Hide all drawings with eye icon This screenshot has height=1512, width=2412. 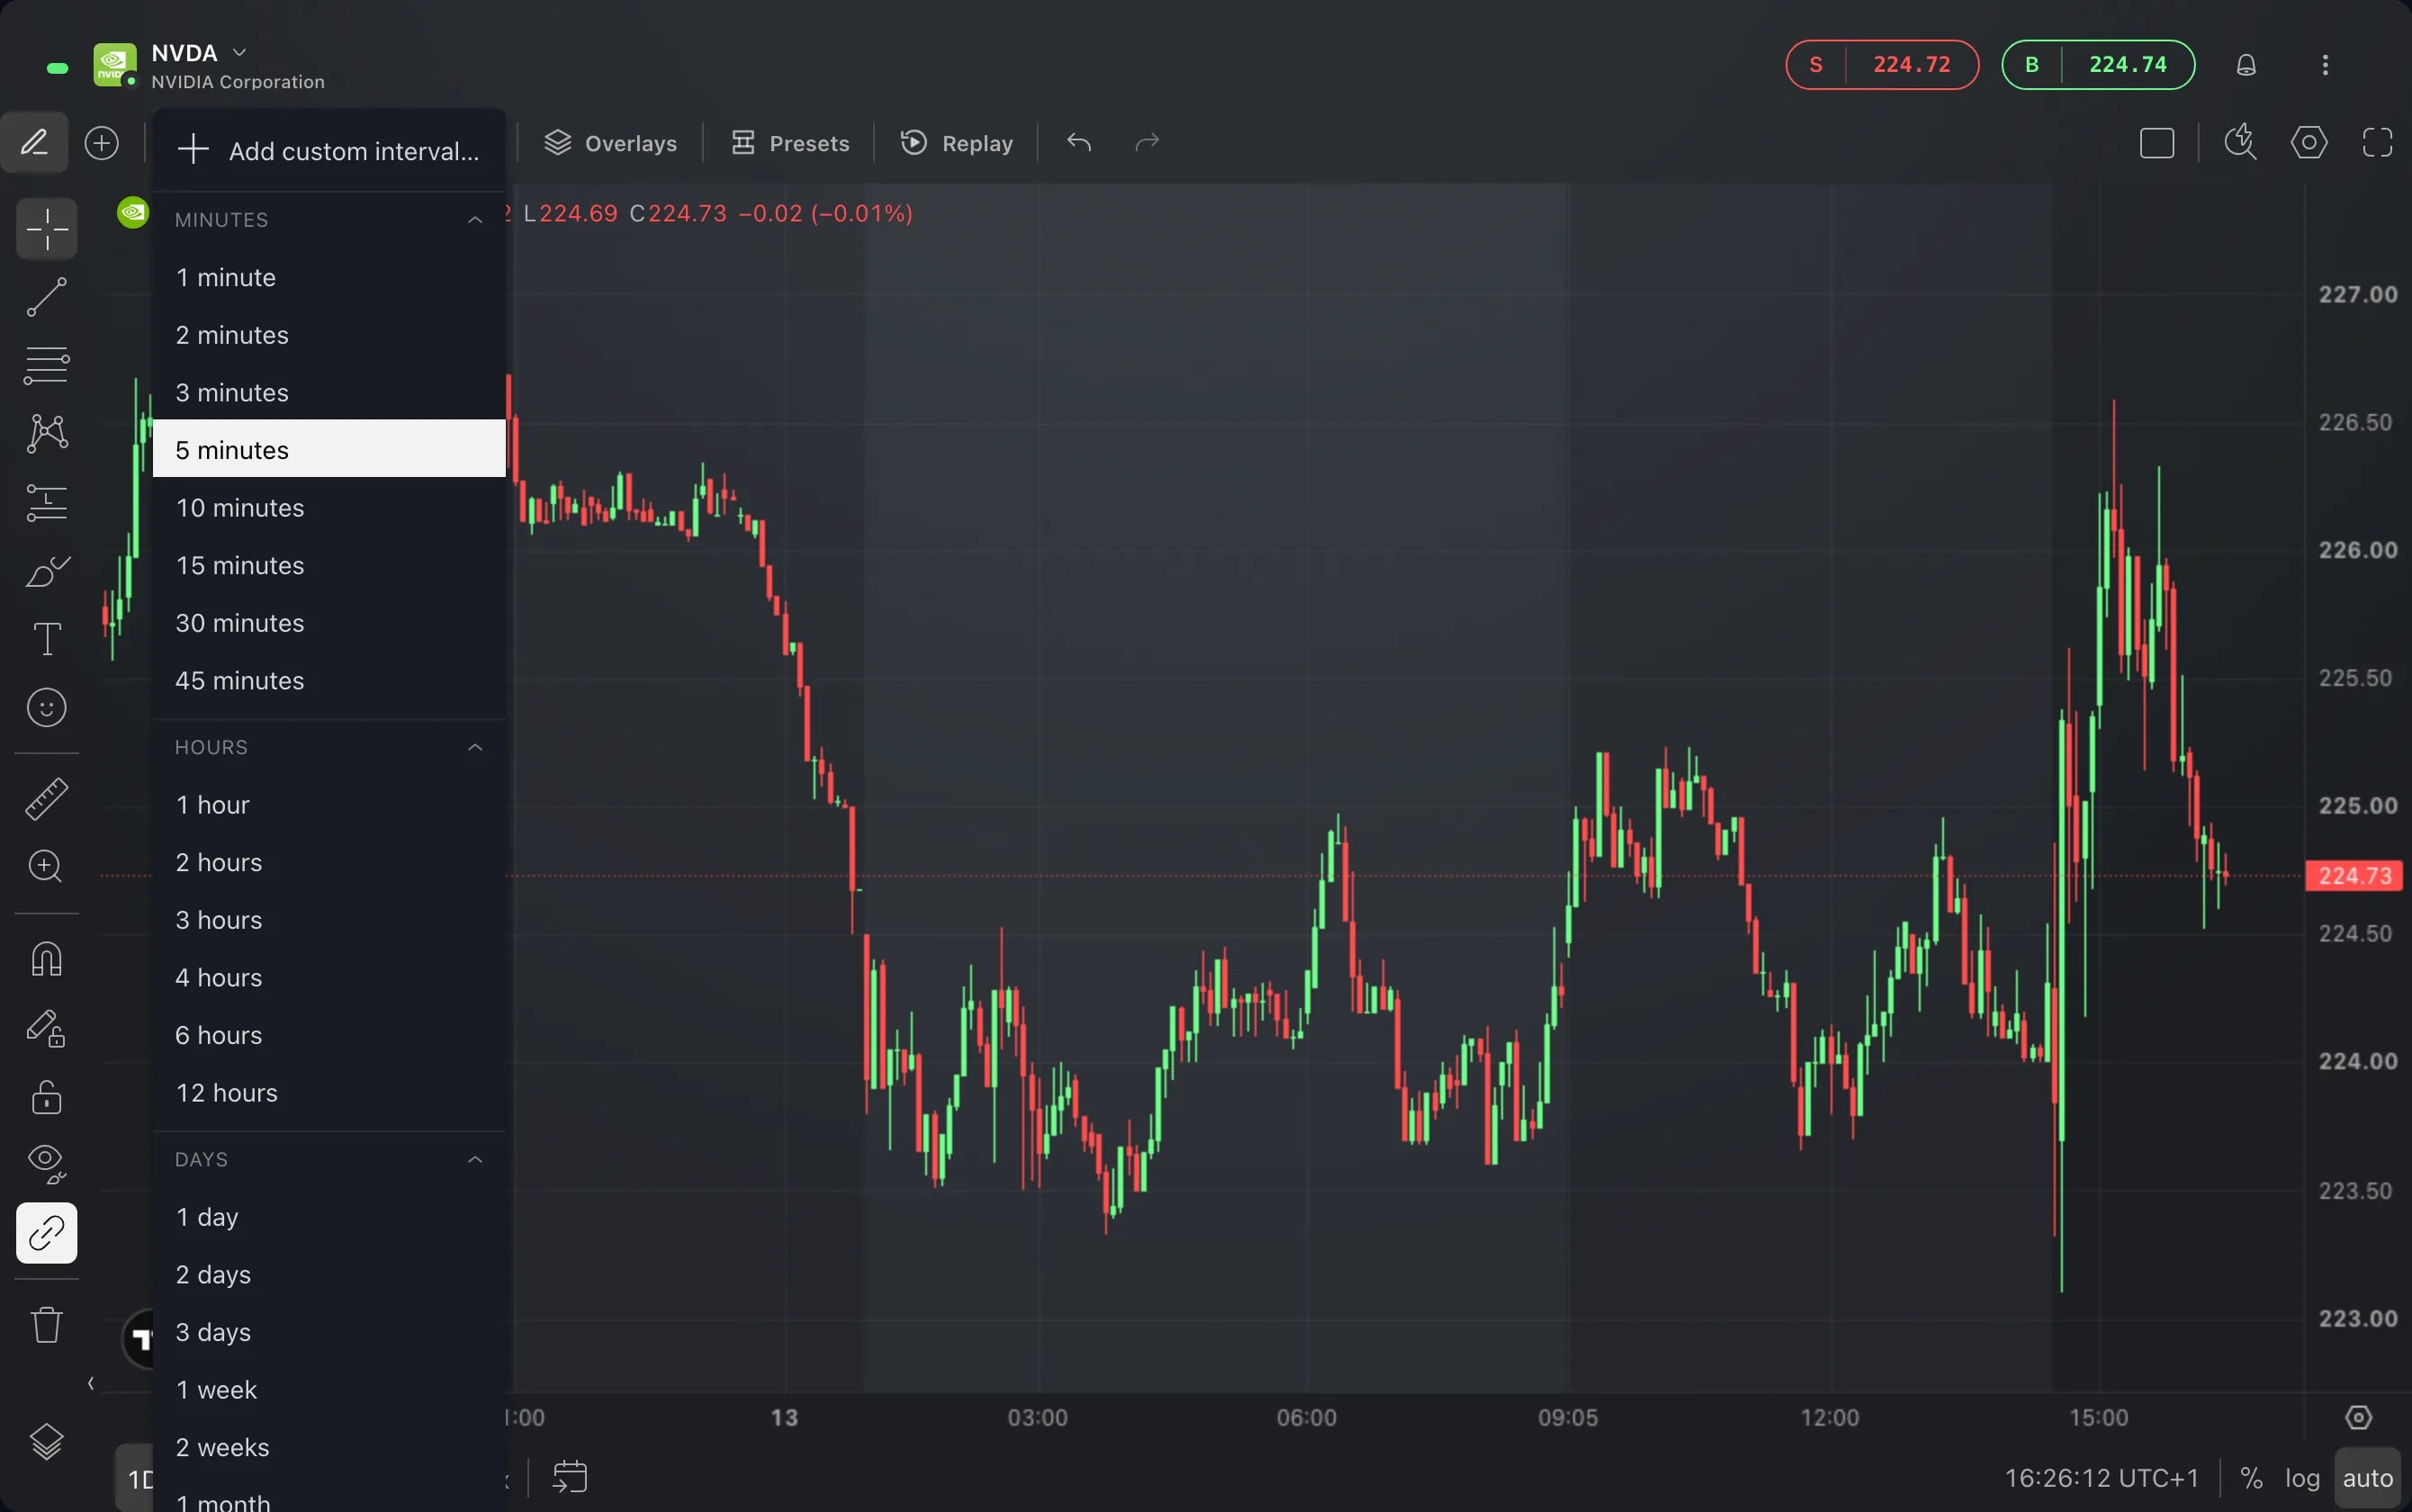tap(46, 1164)
